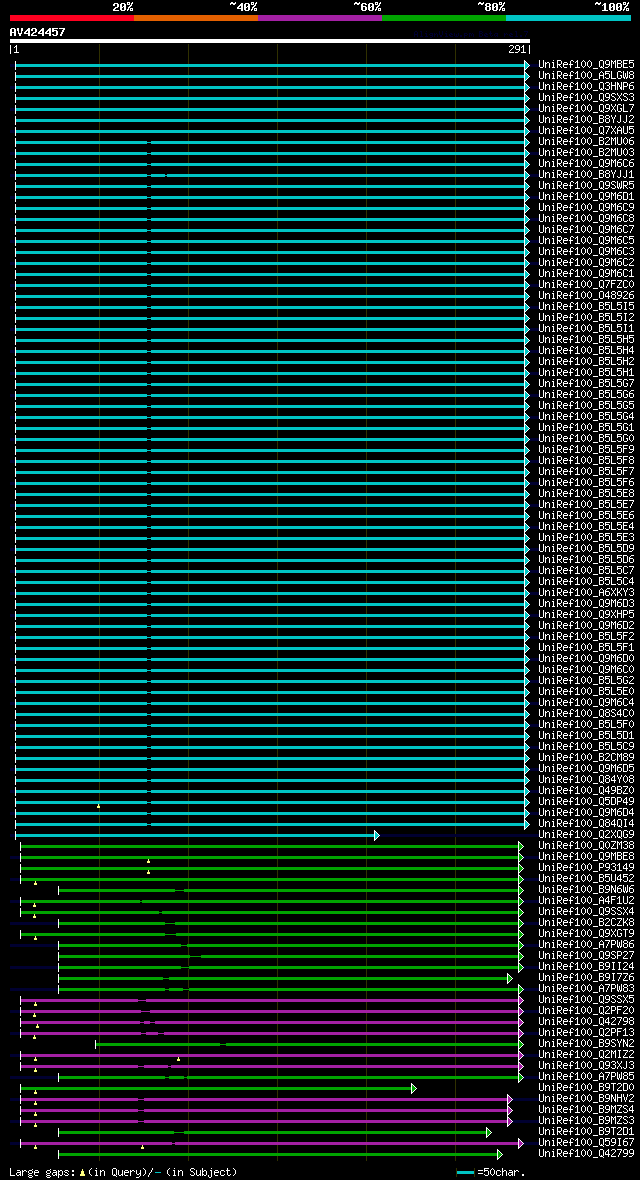Click the cyan ~100% legend segment

pyautogui.click(x=568, y=17)
